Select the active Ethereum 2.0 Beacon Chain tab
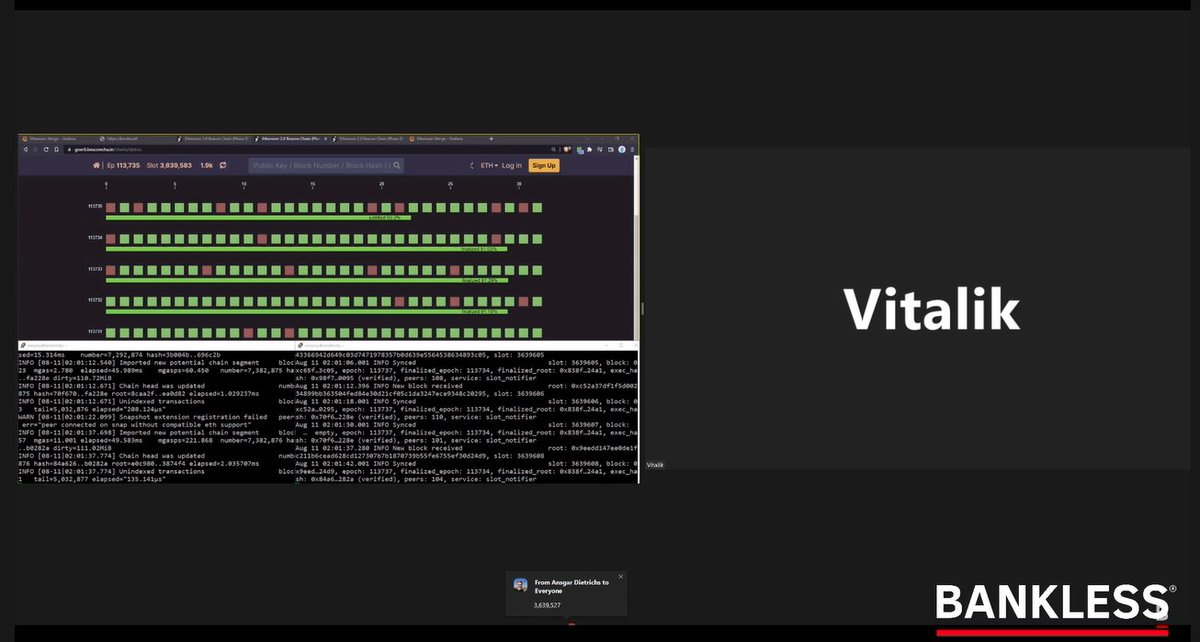 click(290, 138)
